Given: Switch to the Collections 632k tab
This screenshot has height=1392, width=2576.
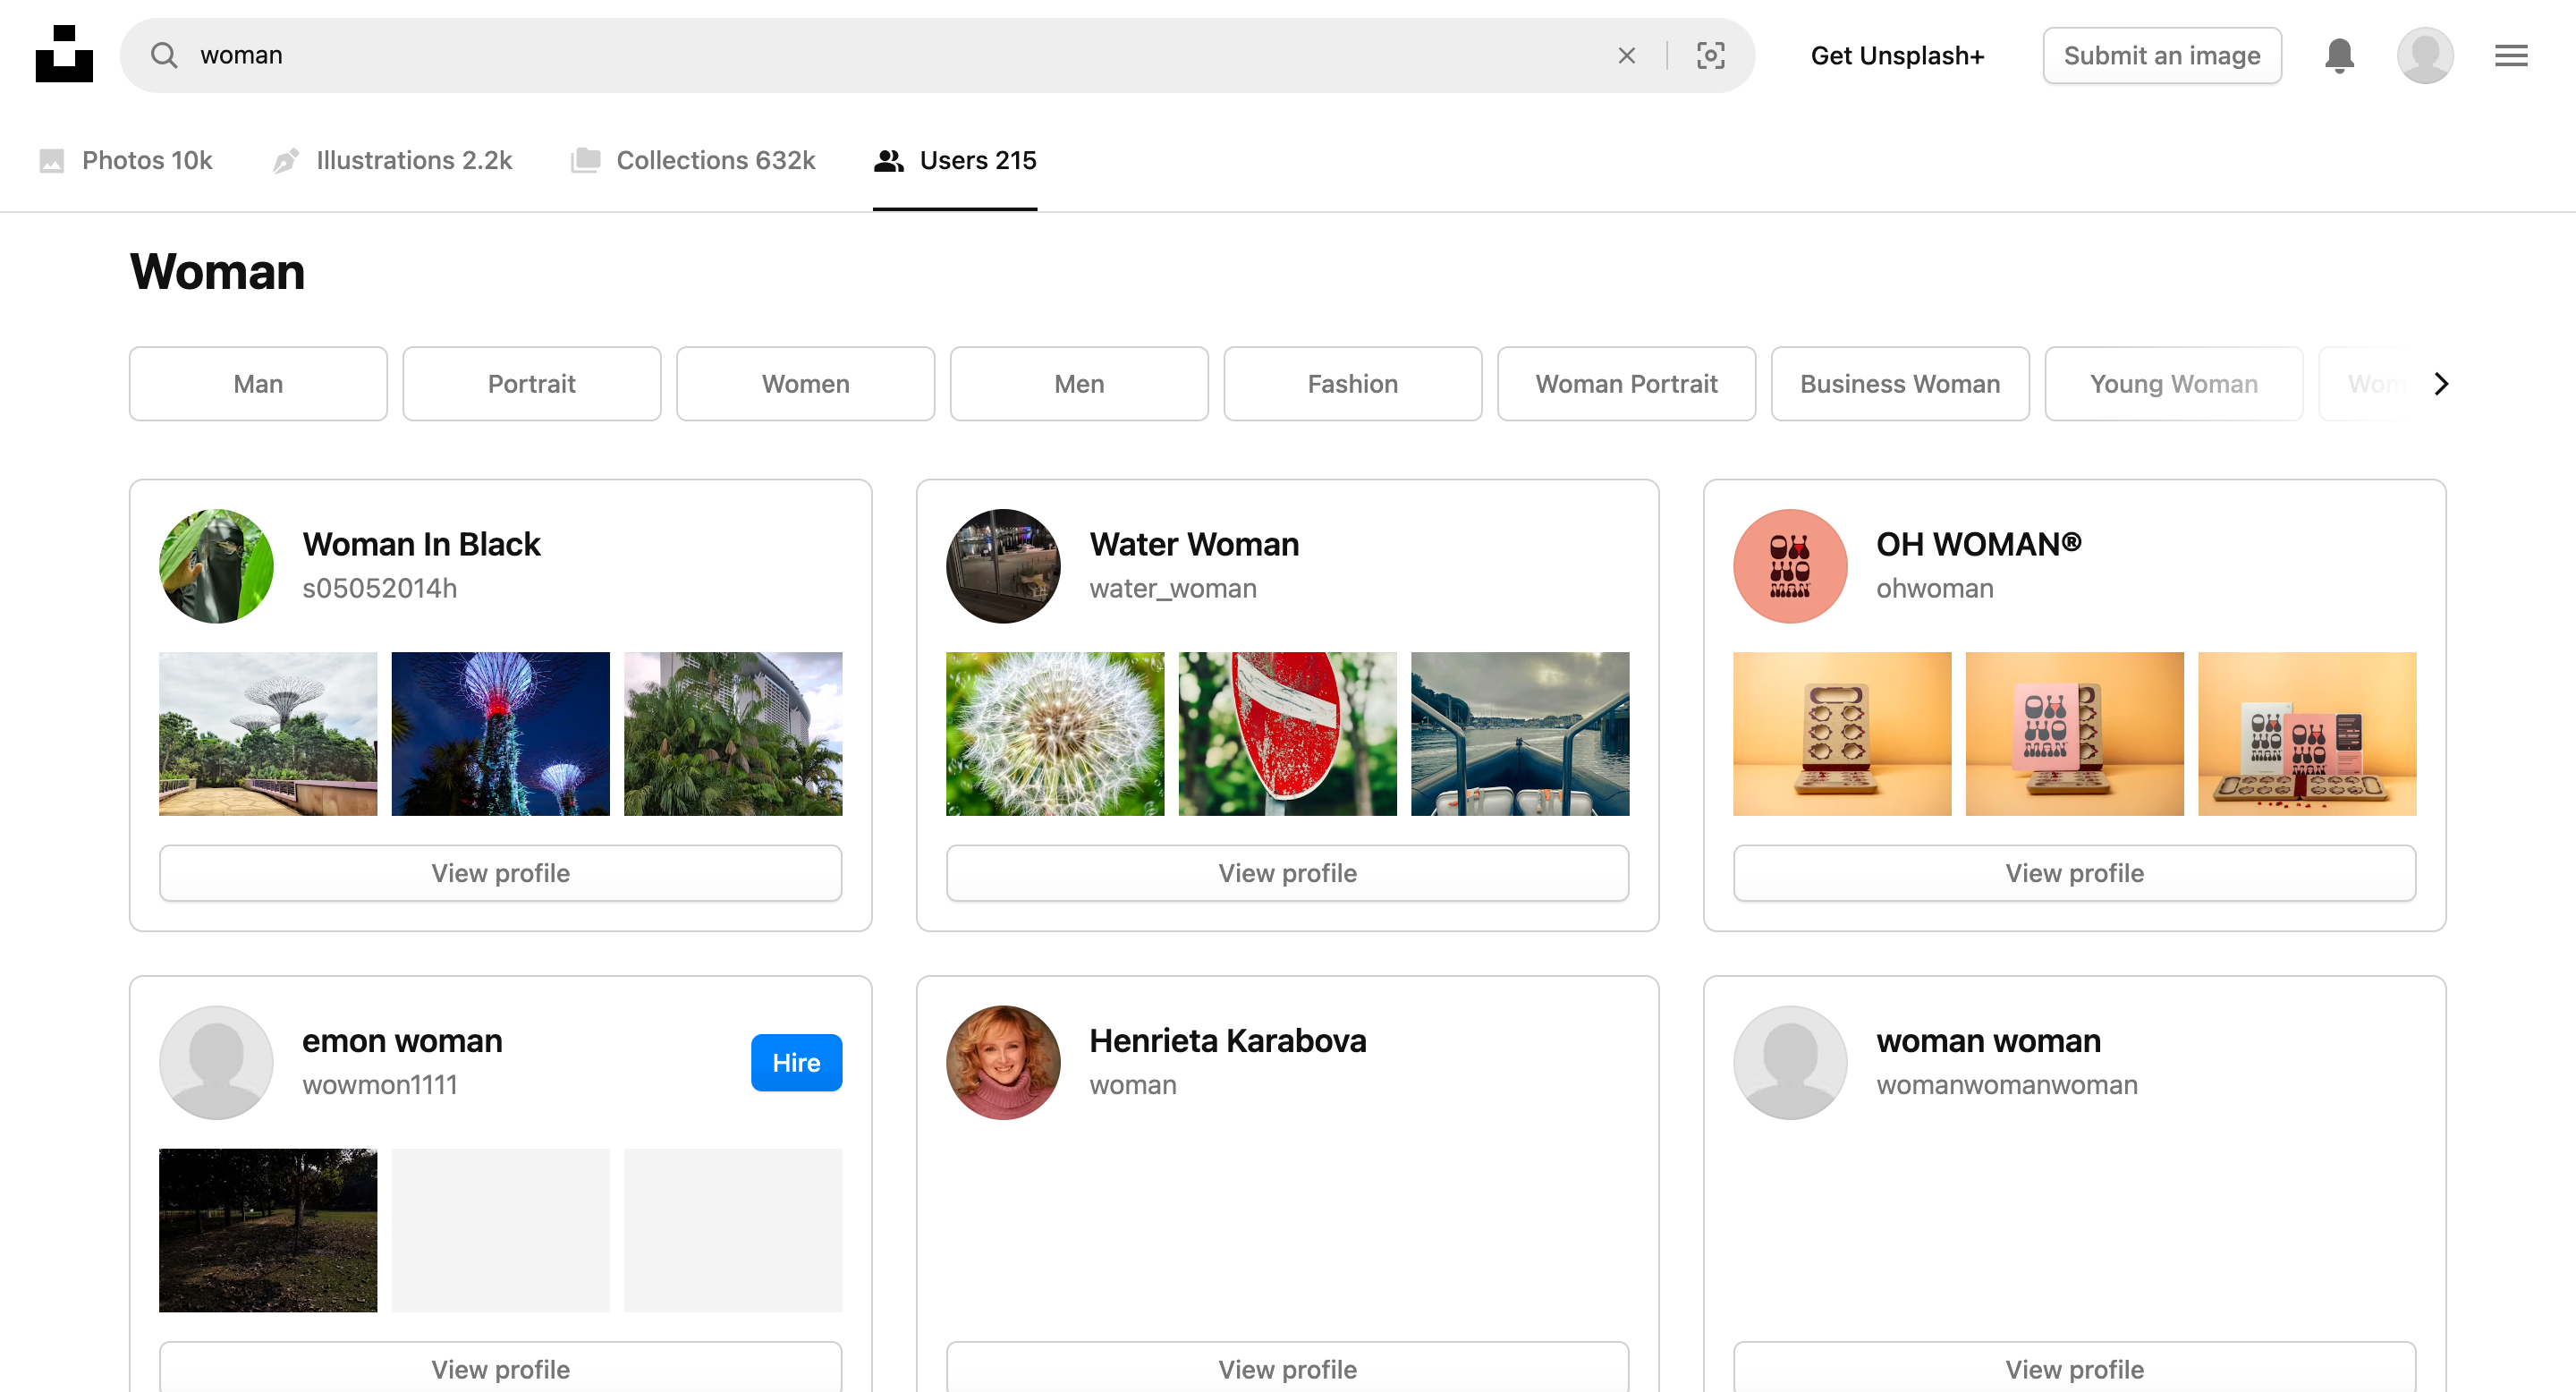Looking at the screenshot, I should [x=693, y=160].
